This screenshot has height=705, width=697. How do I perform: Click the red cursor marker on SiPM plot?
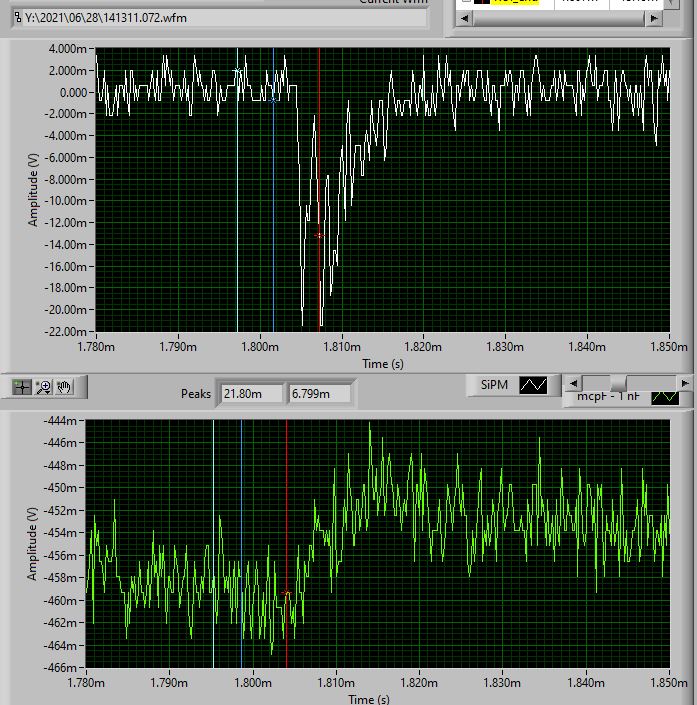(x=319, y=236)
